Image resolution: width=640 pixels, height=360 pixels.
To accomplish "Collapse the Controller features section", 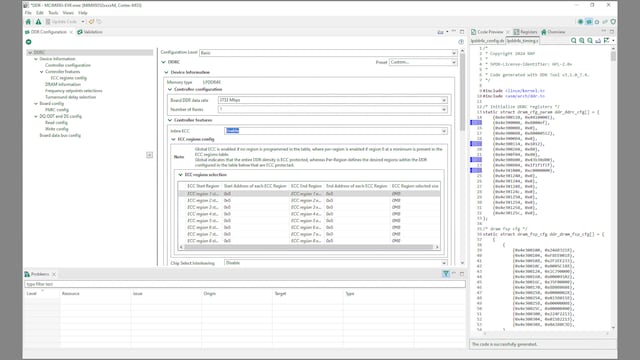I will pos(170,120).
